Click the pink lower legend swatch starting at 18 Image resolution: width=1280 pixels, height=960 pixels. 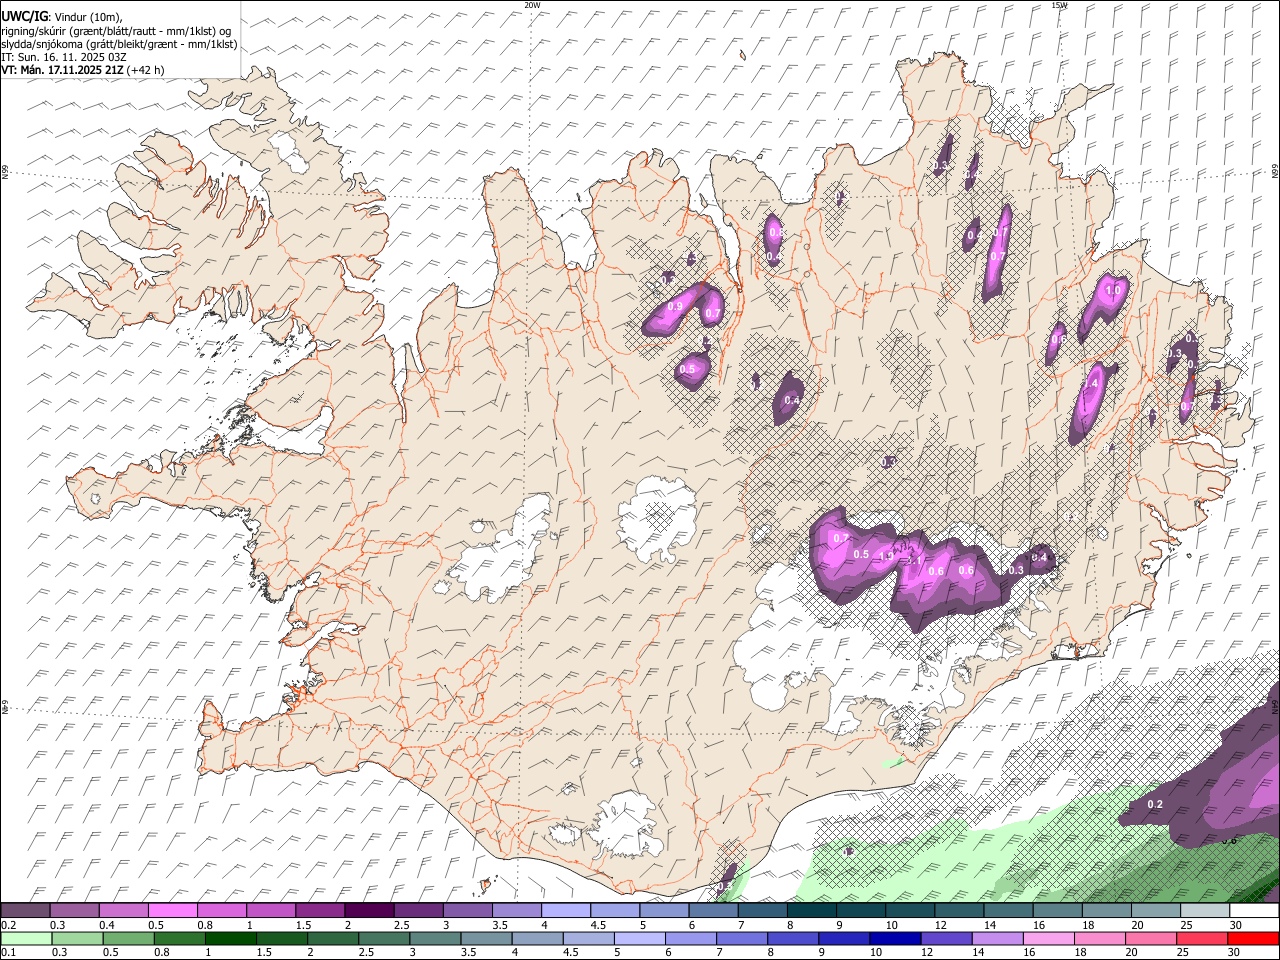(x=1099, y=938)
